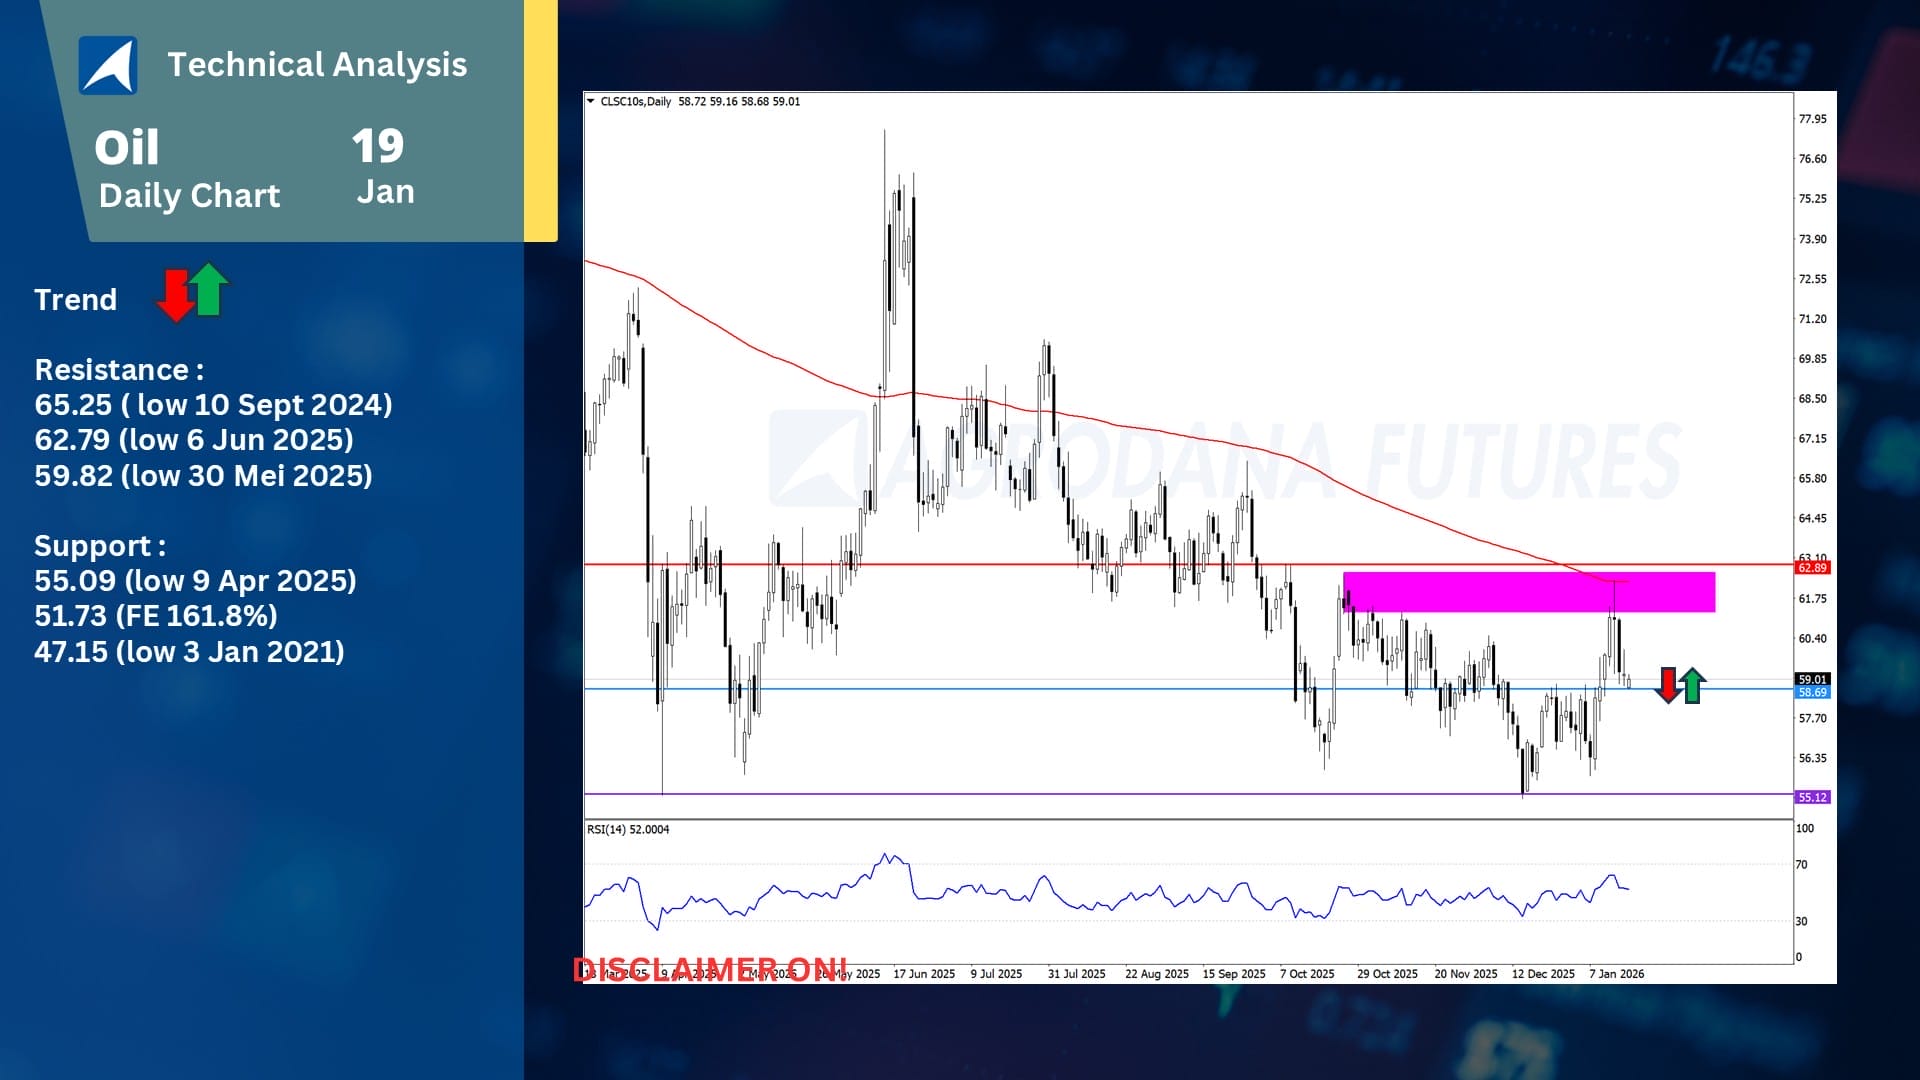Click the green up Trend arrow

coord(209,289)
